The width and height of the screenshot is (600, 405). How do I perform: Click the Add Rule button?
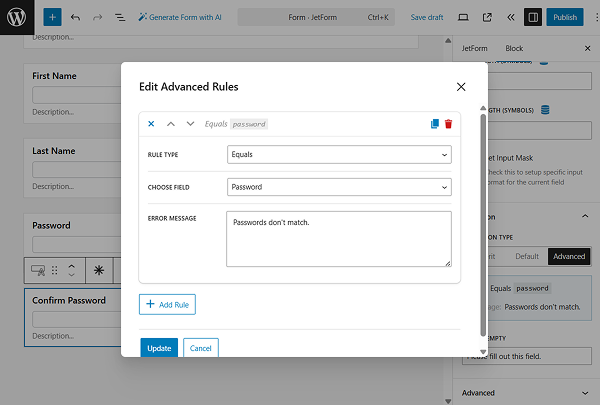pyautogui.click(x=167, y=305)
